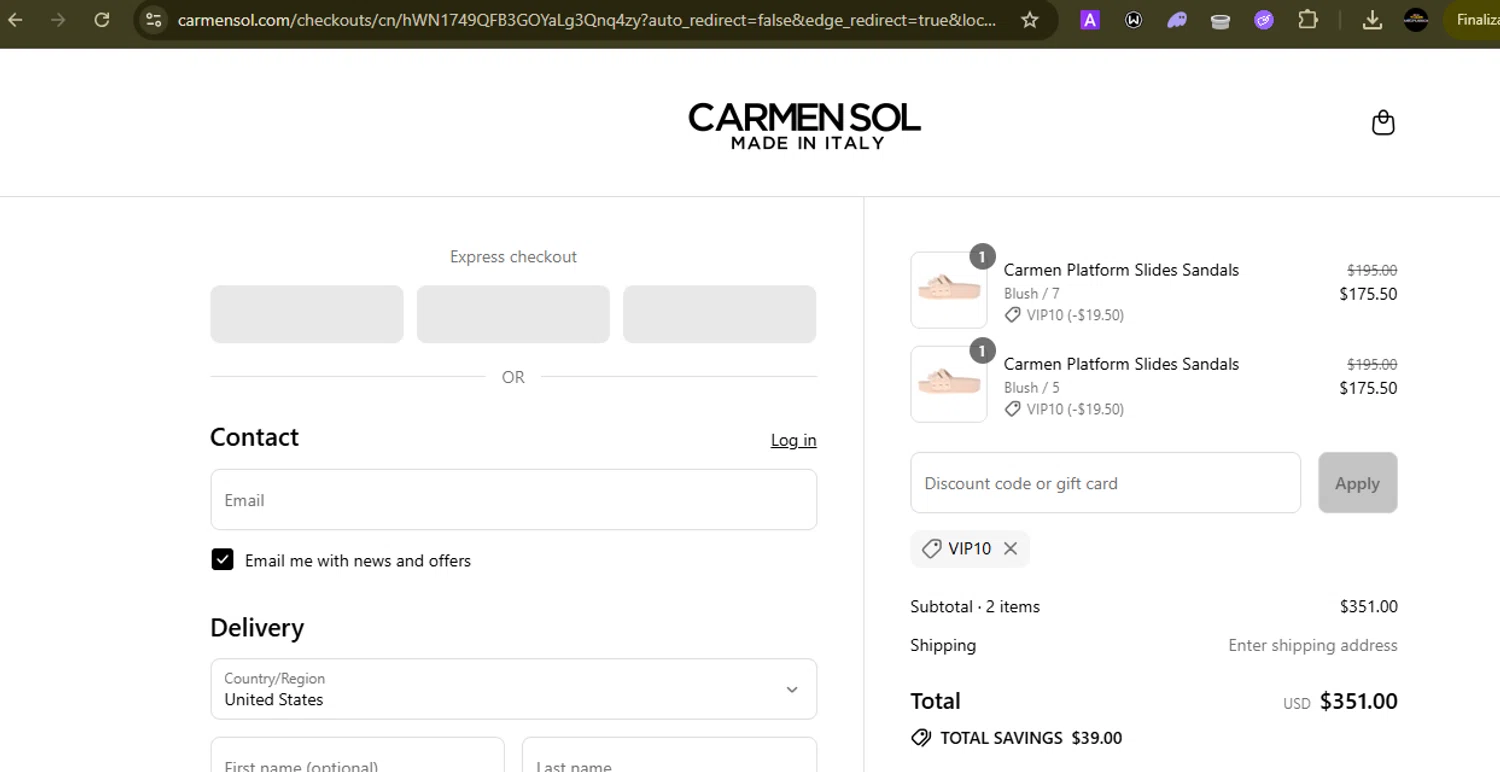Focus the Email input field

coord(513,500)
